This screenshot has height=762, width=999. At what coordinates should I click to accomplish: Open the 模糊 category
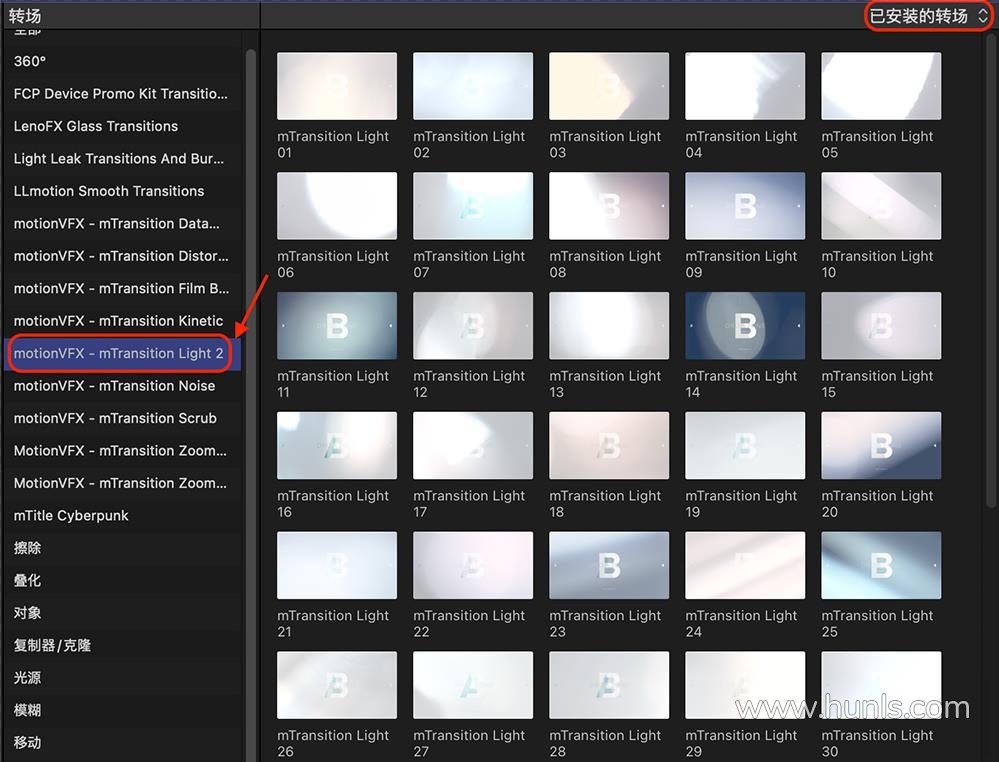click(x=122, y=710)
